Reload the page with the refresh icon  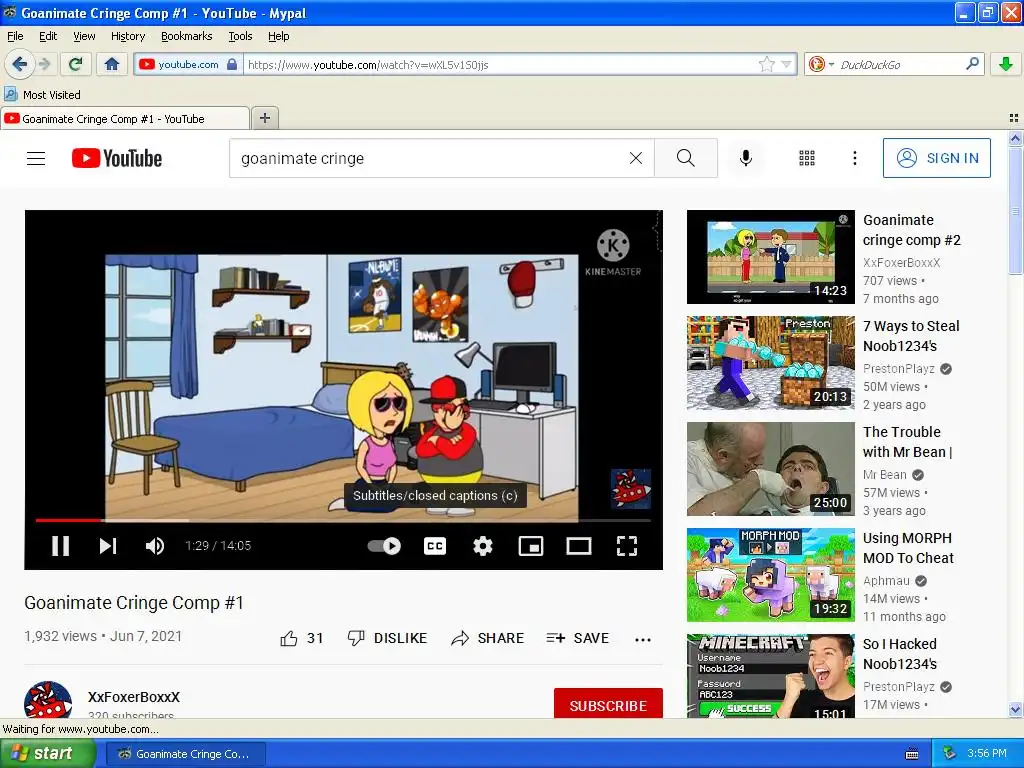pos(76,64)
